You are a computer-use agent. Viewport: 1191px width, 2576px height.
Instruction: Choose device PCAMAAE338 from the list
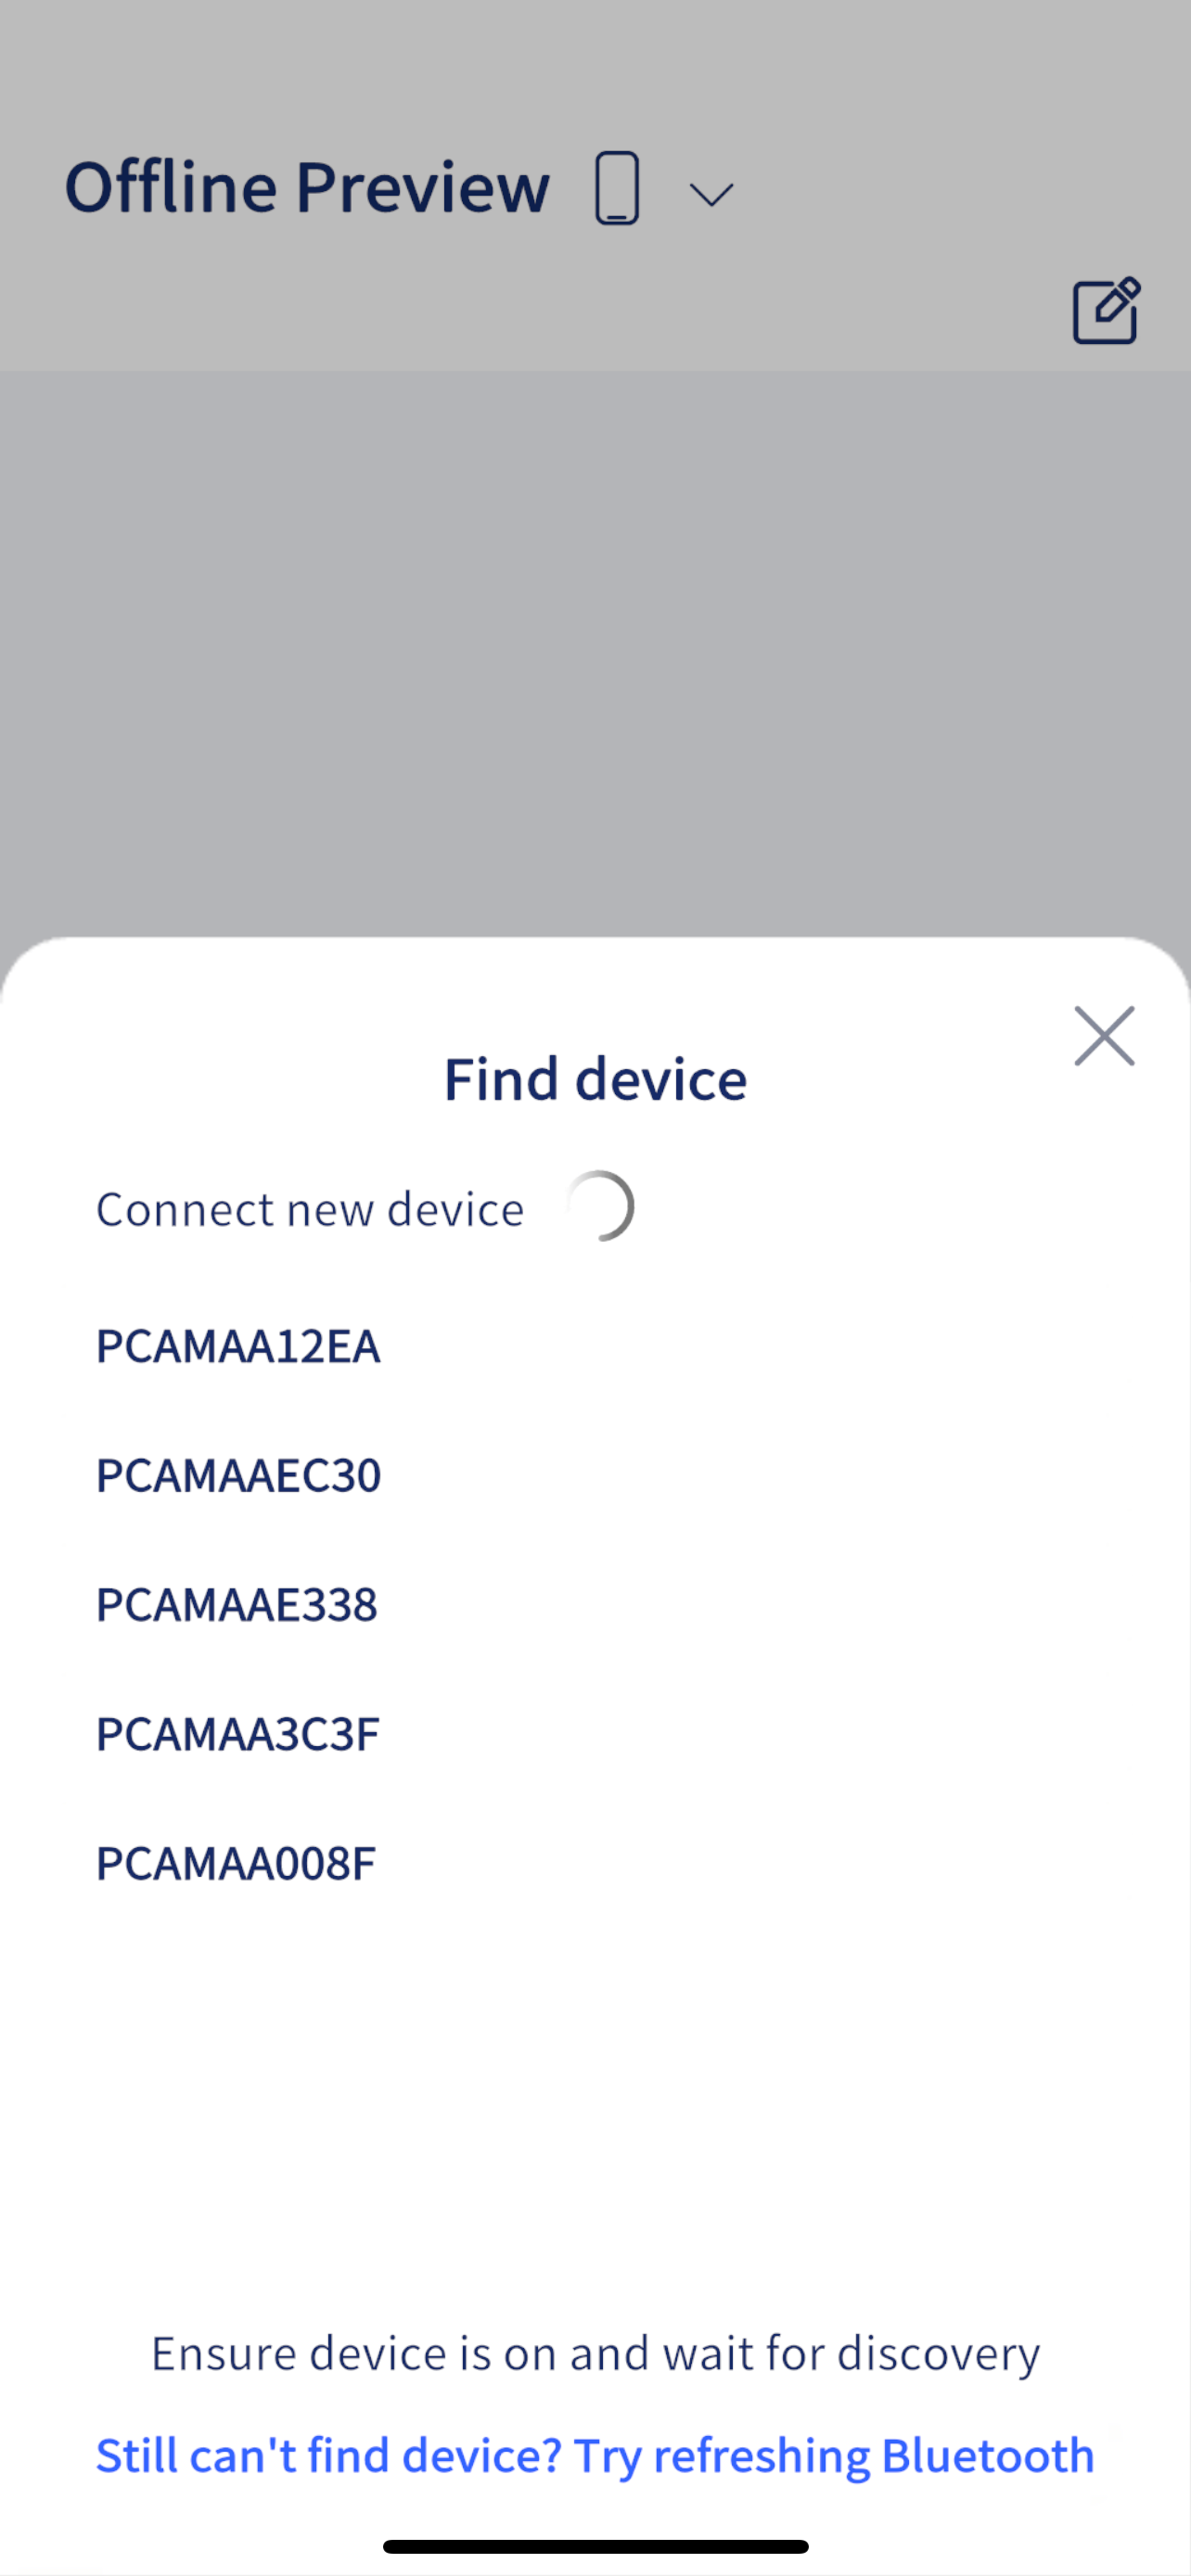(237, 1604)
